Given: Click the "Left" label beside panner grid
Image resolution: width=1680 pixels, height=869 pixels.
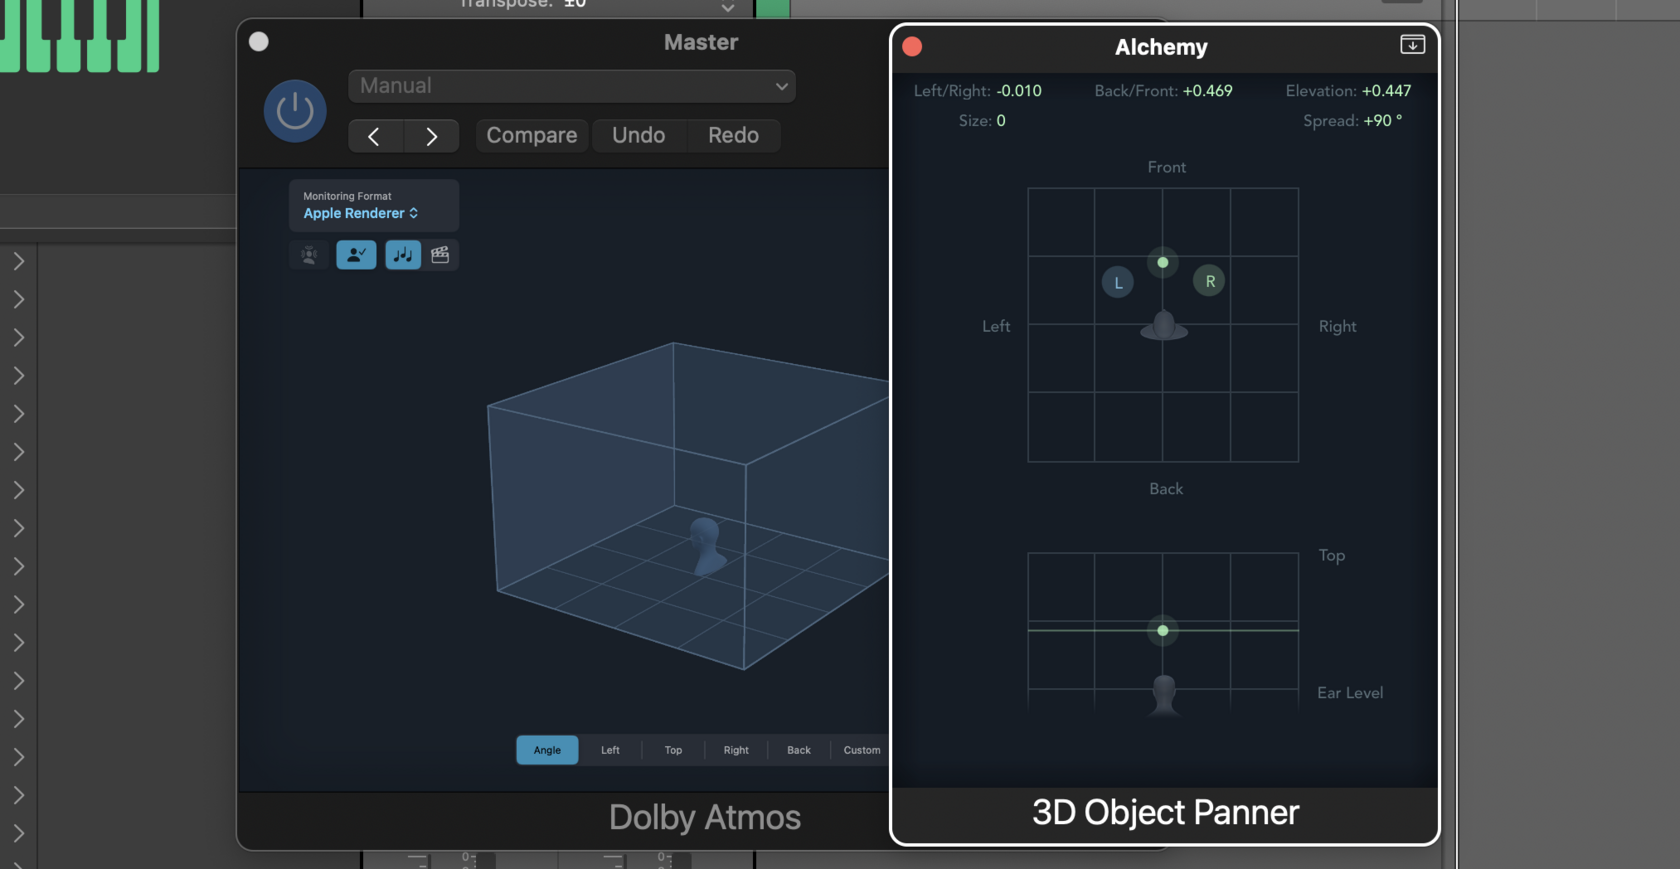Looking at the screenshot, I should (996, 326).
